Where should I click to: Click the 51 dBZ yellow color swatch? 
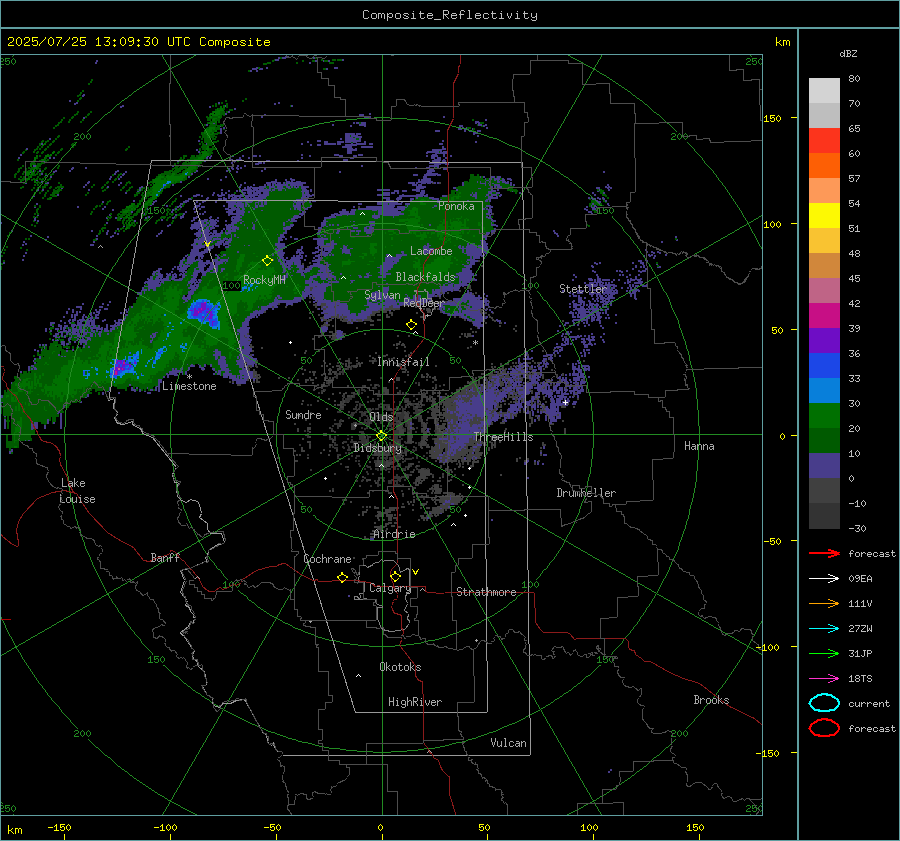tap(824, 216)
